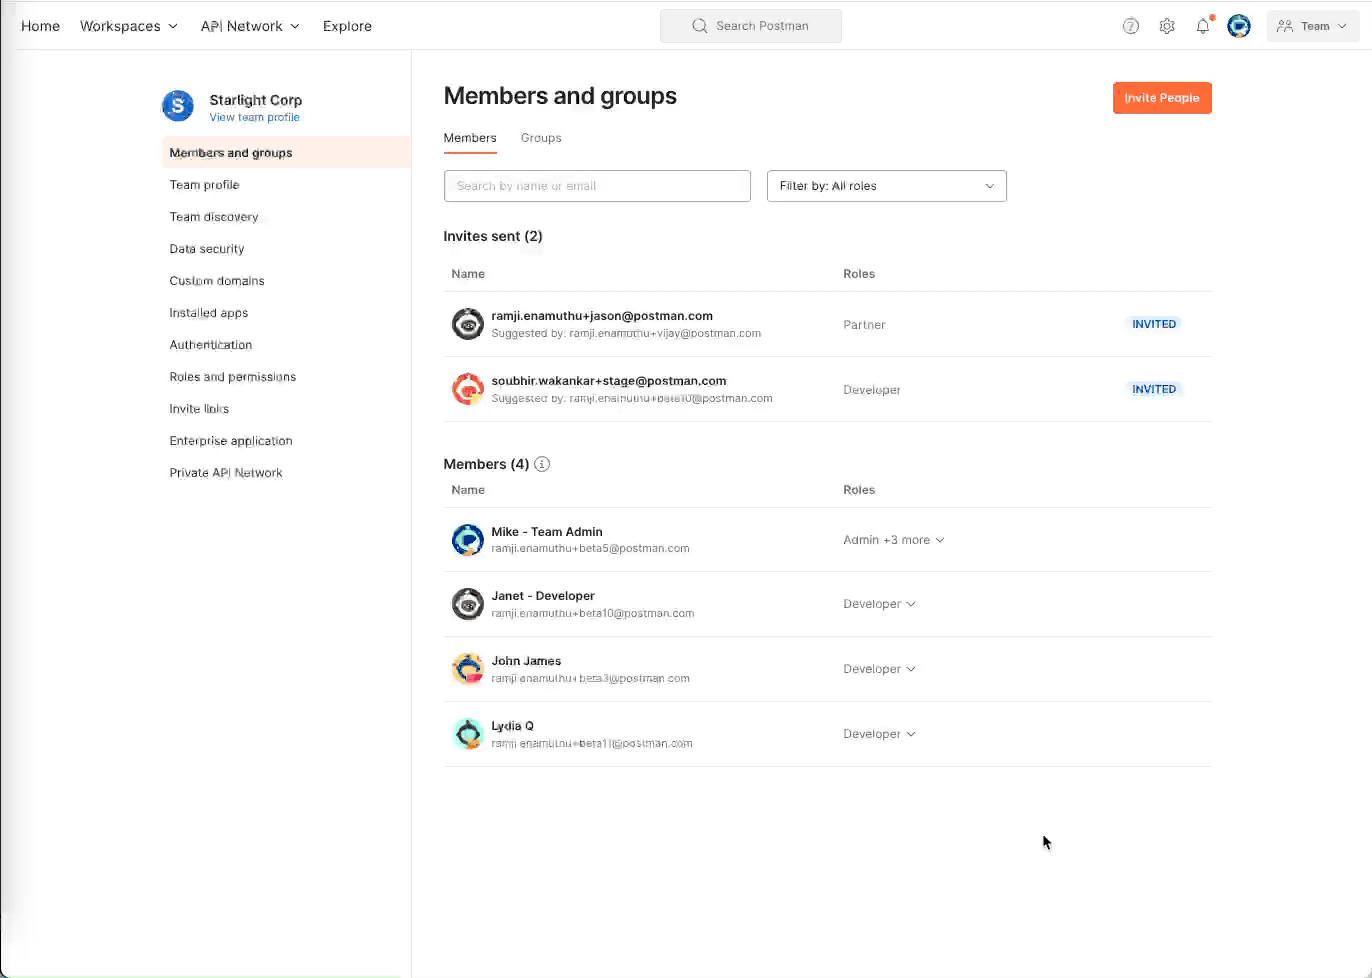The height and width of the screenshot is (978, 1372).
Task: Open Enterprise application in sidebar
Action: click(231, 441)
